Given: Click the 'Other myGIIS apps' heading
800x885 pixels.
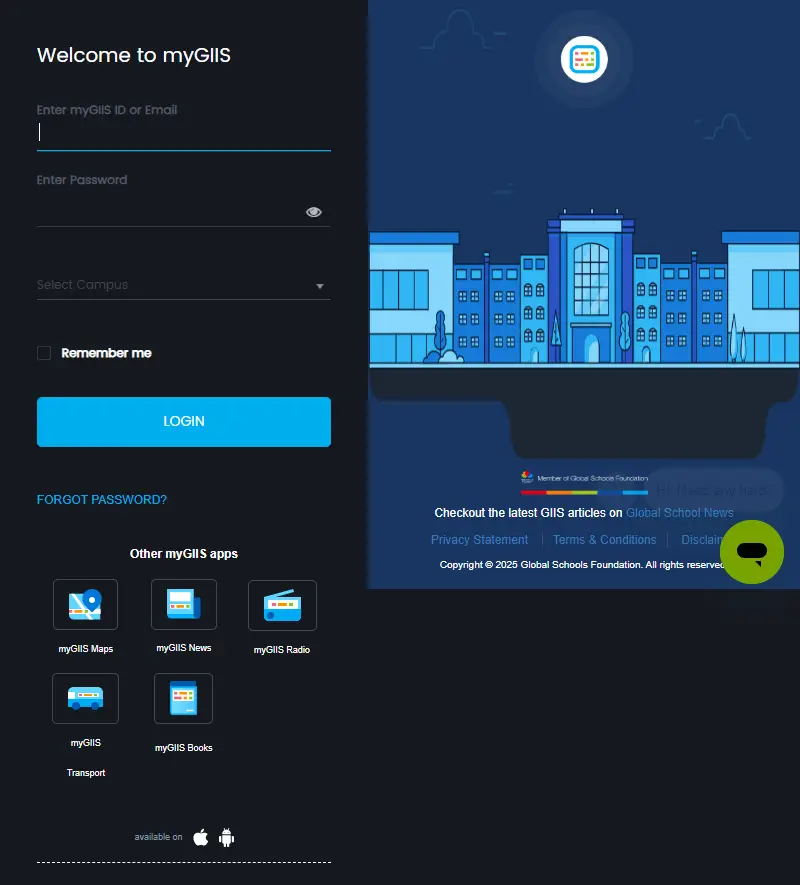Looking at the screenshot, I should click(183, 554).
